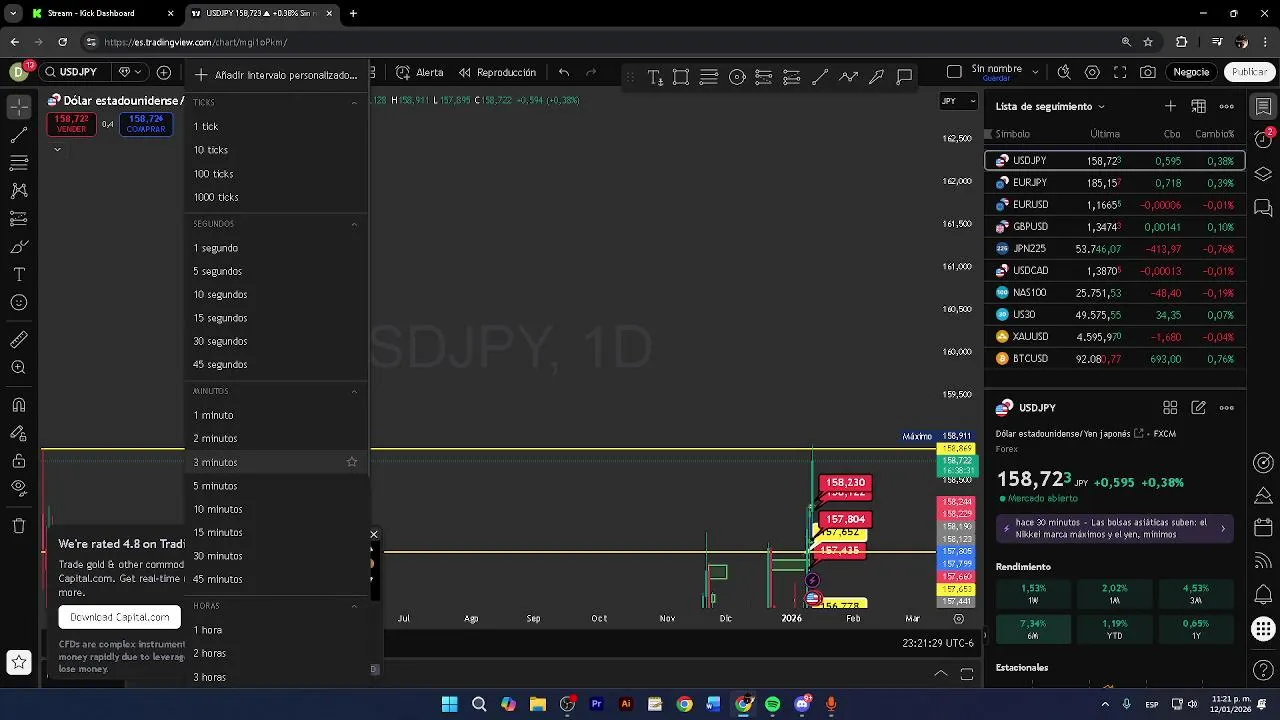
Task: Click Download Capital.com button
Action: [120, 617]
